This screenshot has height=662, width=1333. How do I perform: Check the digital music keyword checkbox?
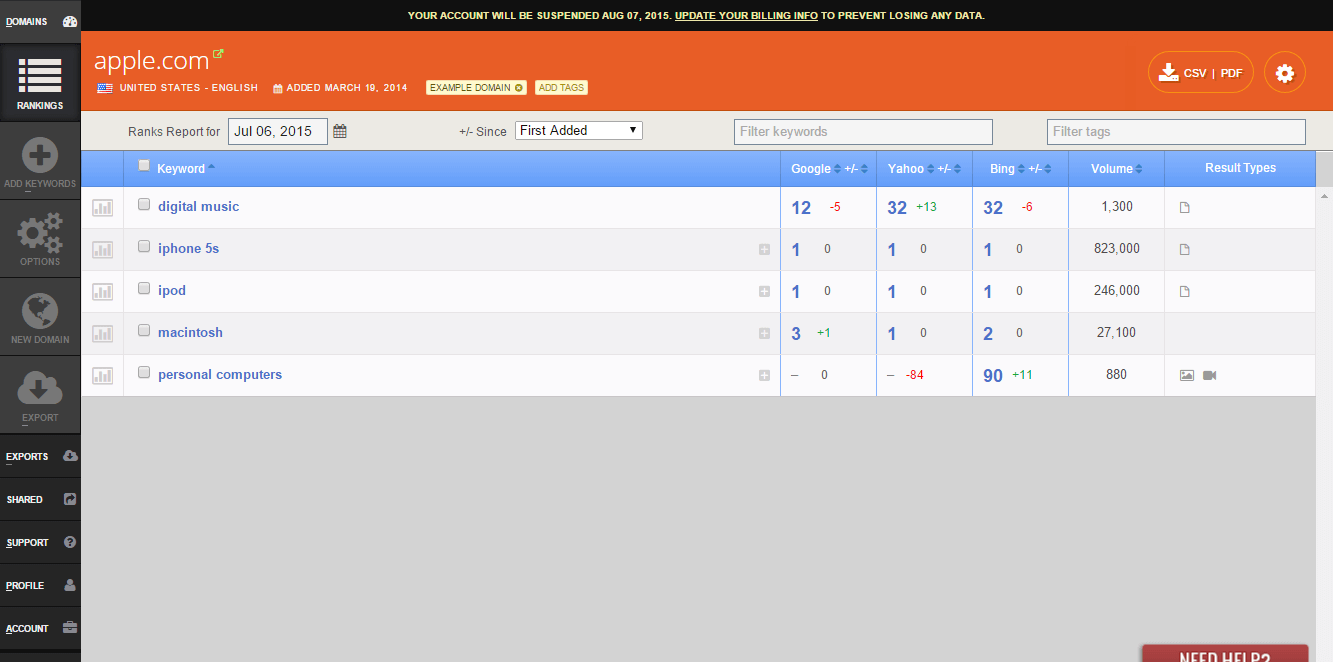tap(144, 205)
